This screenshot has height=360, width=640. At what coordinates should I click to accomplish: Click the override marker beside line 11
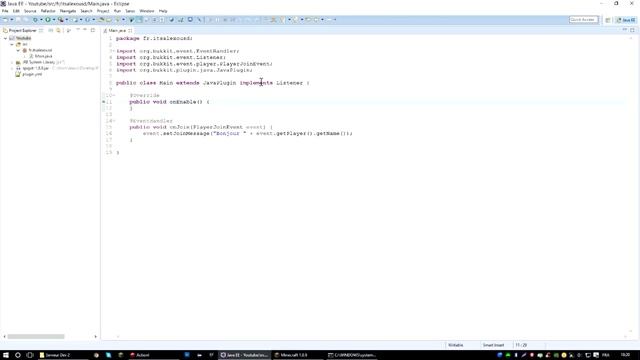click(104, 102)
